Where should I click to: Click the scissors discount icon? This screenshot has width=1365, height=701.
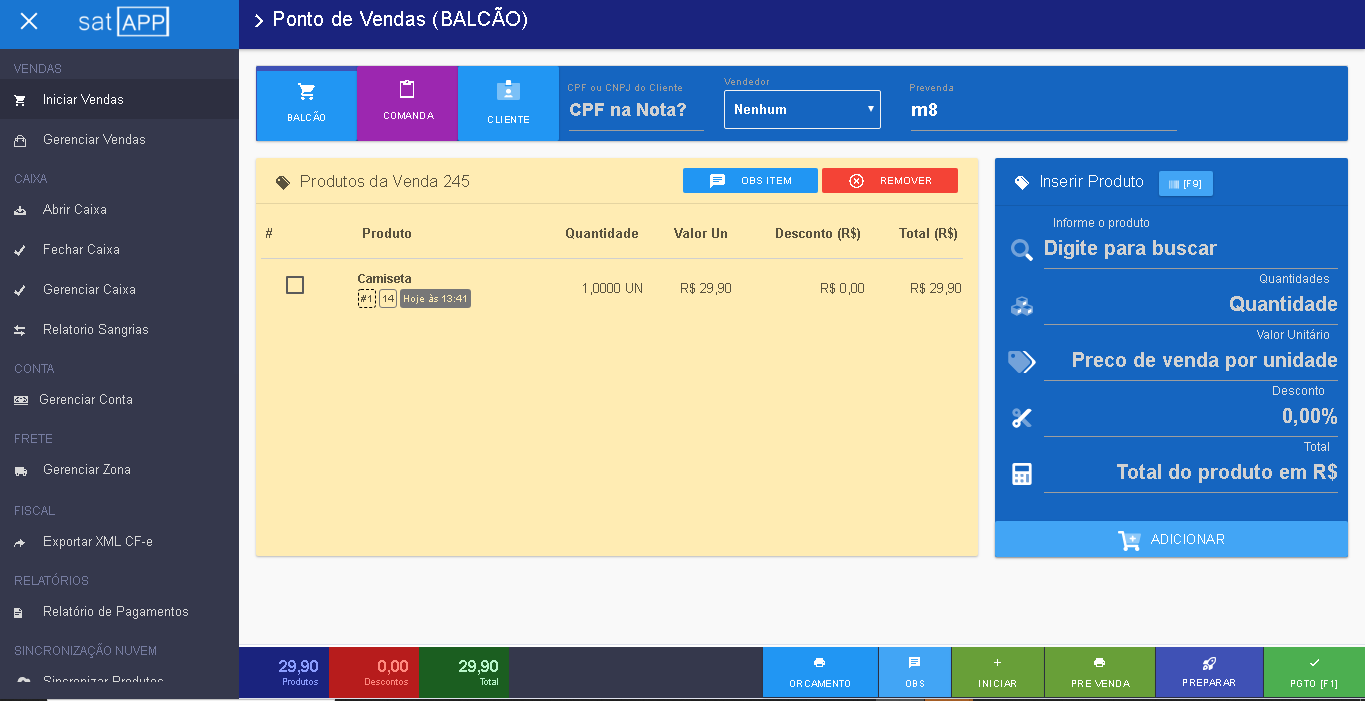click(1021, 418)
